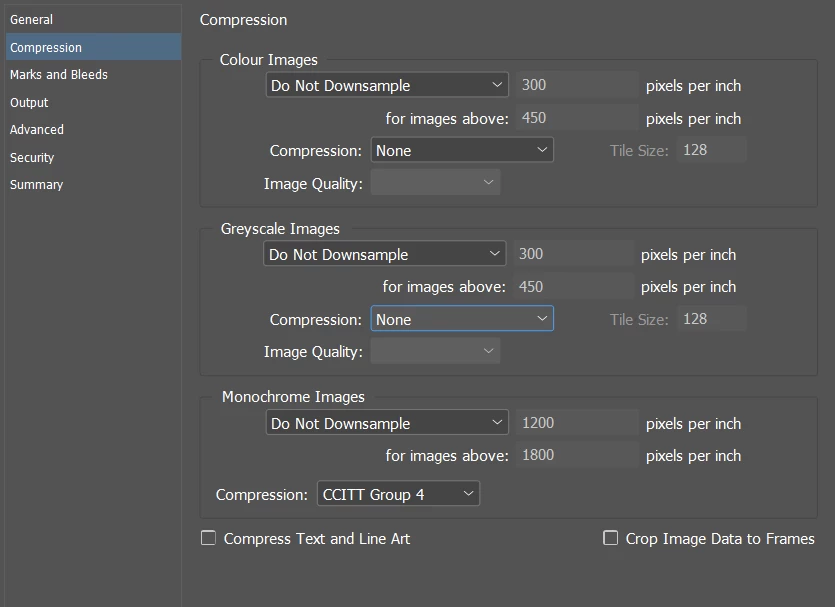Expand Greyscale Images Compression dropdown

point(462,320)
